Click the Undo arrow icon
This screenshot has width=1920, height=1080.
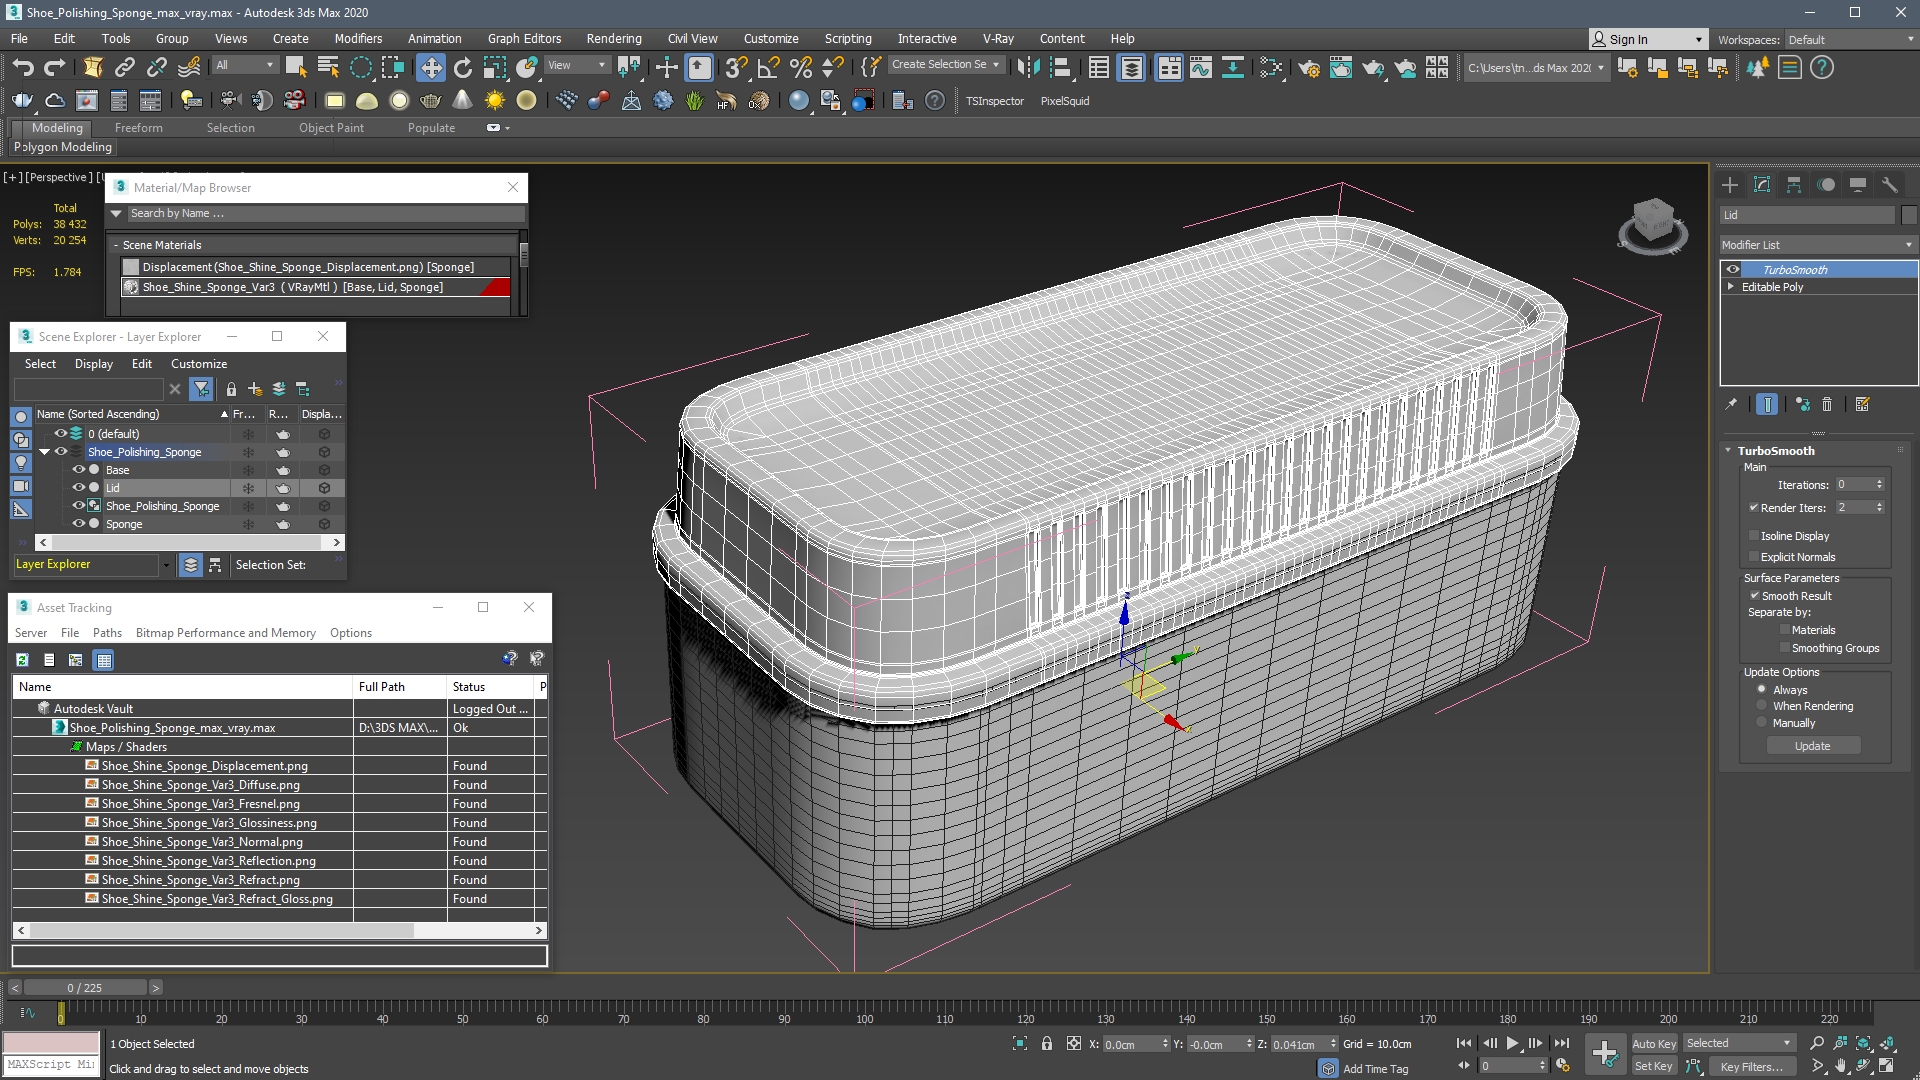click(x=22, y=67)
